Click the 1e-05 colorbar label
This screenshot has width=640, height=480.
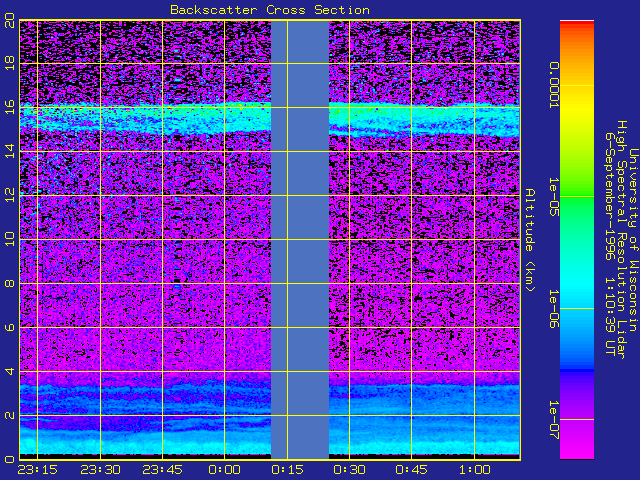point(553,197)
